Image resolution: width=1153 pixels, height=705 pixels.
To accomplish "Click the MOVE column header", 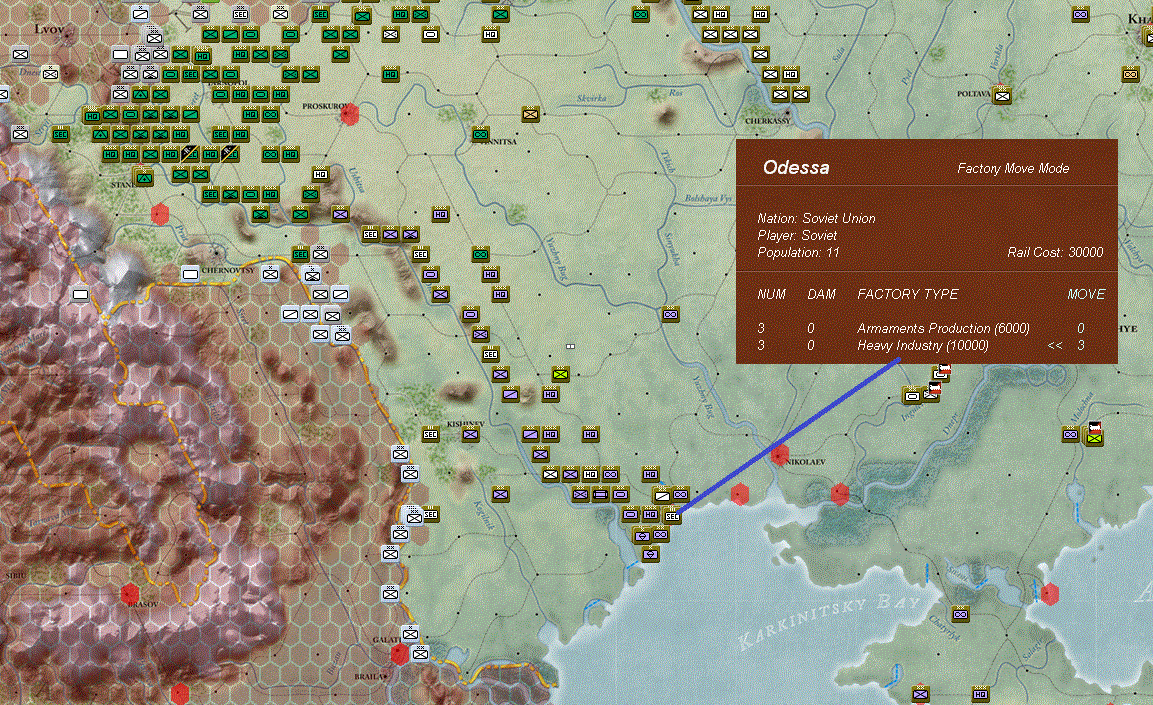I will point(1086,294).
